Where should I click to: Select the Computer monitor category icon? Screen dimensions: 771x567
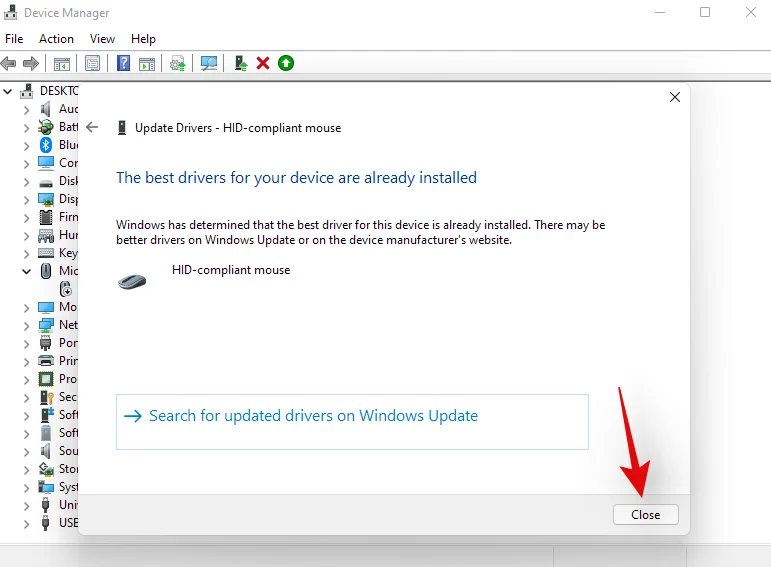point(46,163)
